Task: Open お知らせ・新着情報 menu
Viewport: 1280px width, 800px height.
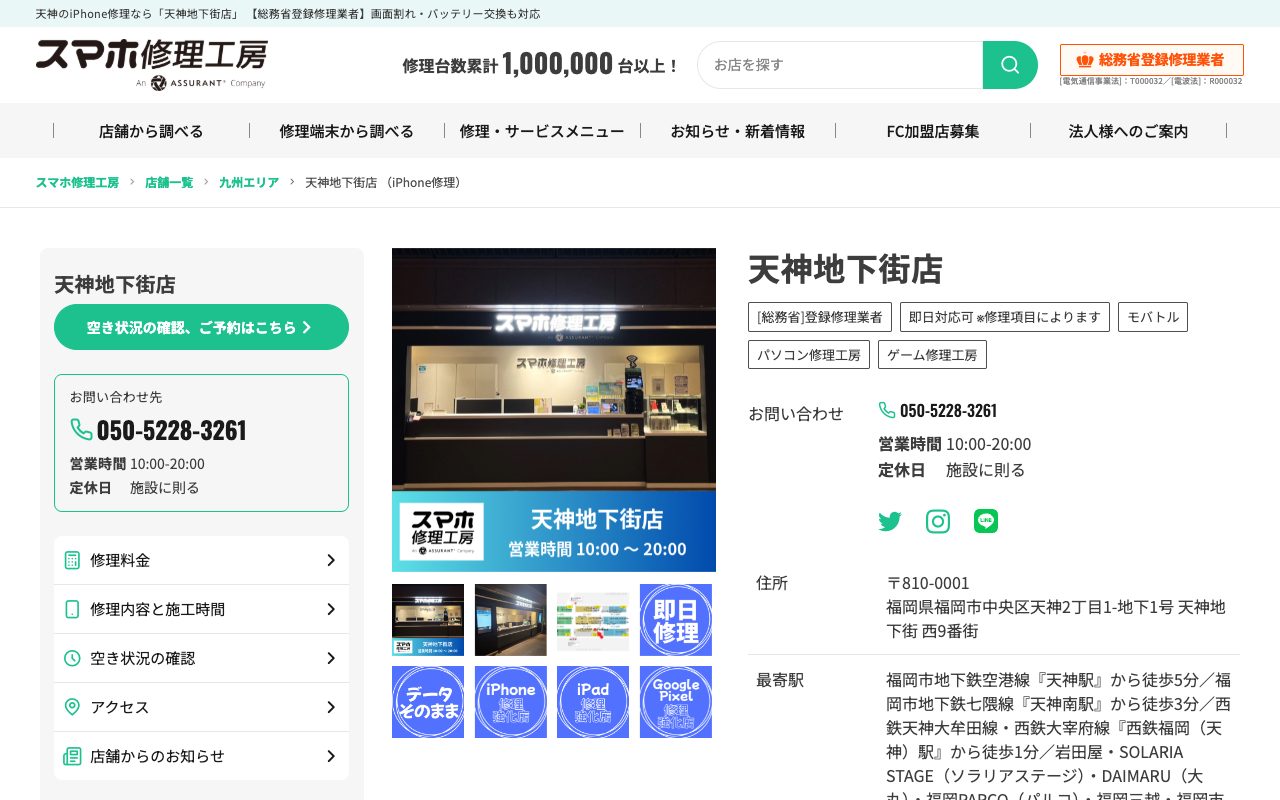Action: (738, 131)
